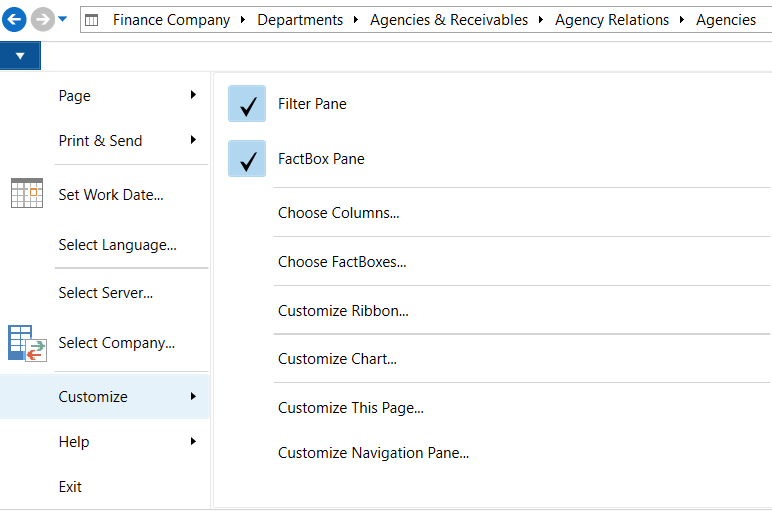Expand the Help submenu arrow

coord(192,442)
